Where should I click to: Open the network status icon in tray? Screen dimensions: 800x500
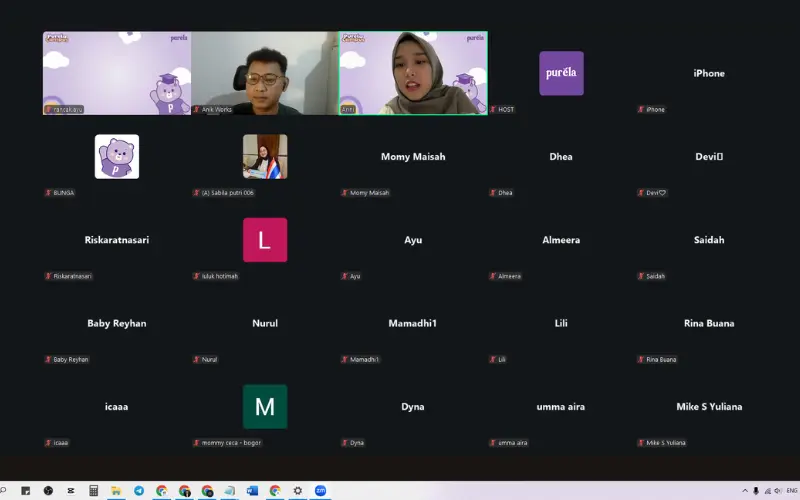click(768, 491)
